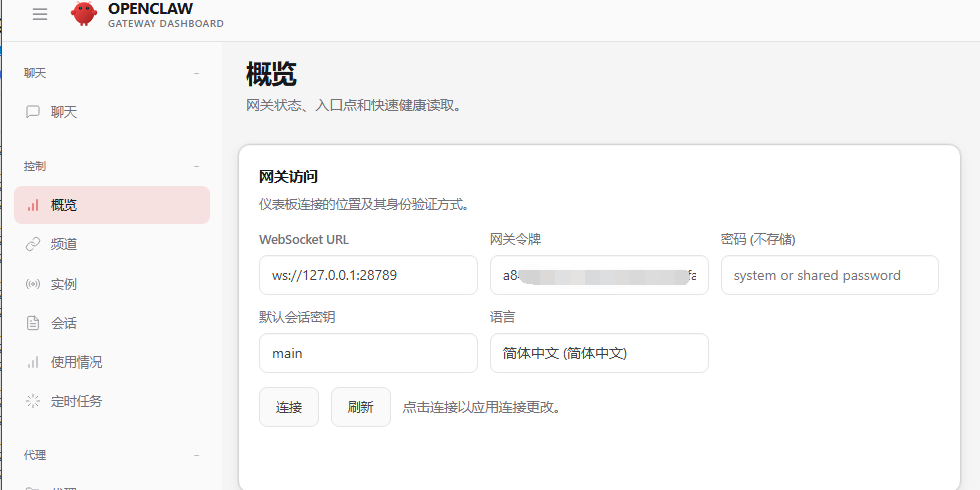Click the 网关令牌 token field
The width and height of the screenshot is (980, 490).
[599, 275]
